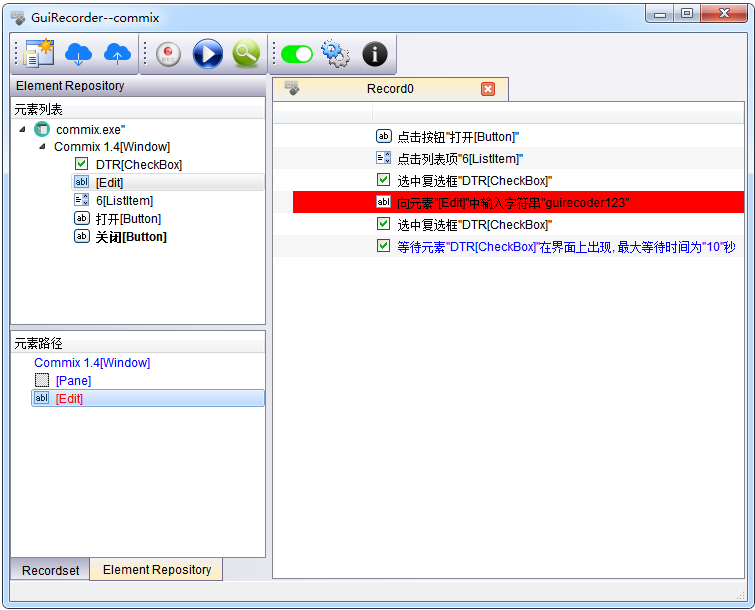This screenshot has height=610, width=755.
Task: Click the cloud download toolbar icon
Action: click(78, 54)
